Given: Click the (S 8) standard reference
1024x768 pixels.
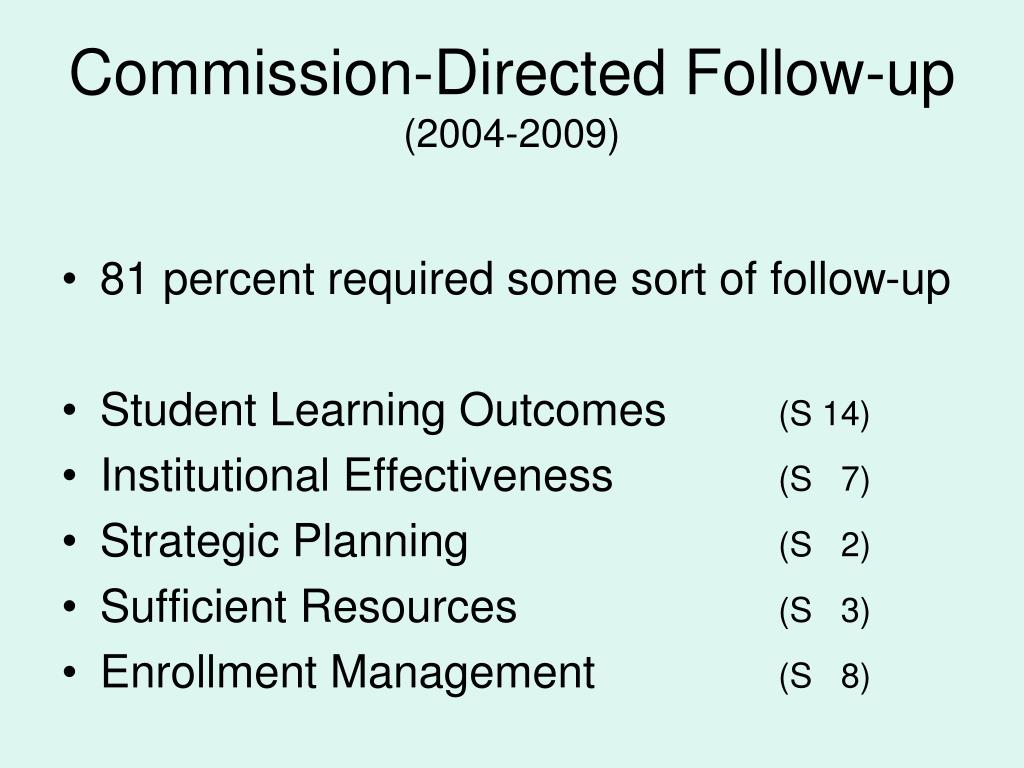Looking at the screenshot, I should (824, 675).
